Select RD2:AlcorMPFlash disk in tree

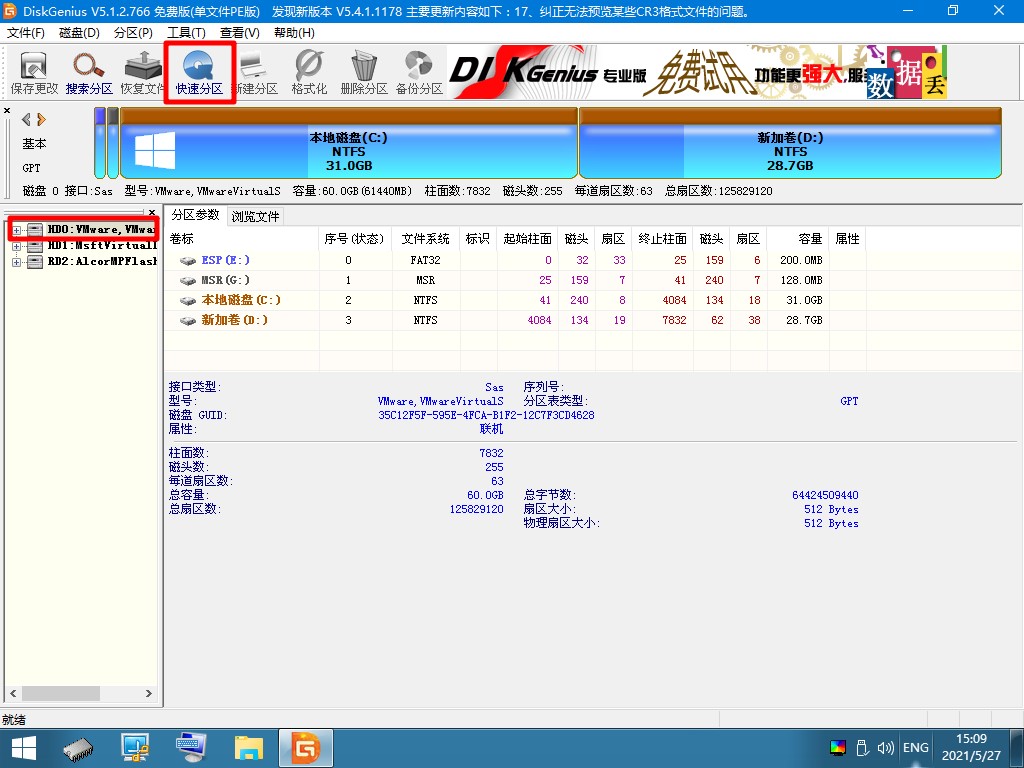[x=102, y=261]
